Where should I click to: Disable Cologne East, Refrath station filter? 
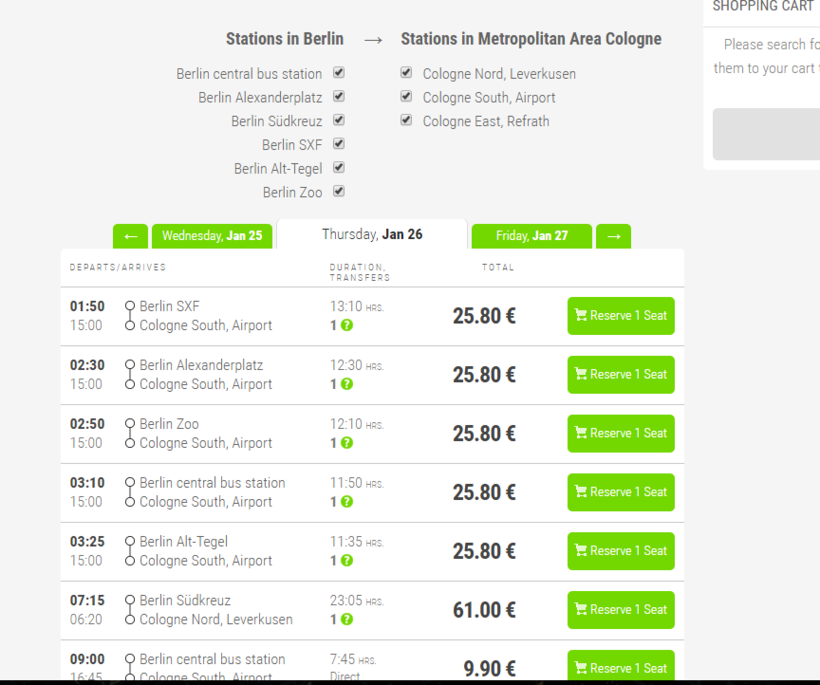(x=406, y=120)
